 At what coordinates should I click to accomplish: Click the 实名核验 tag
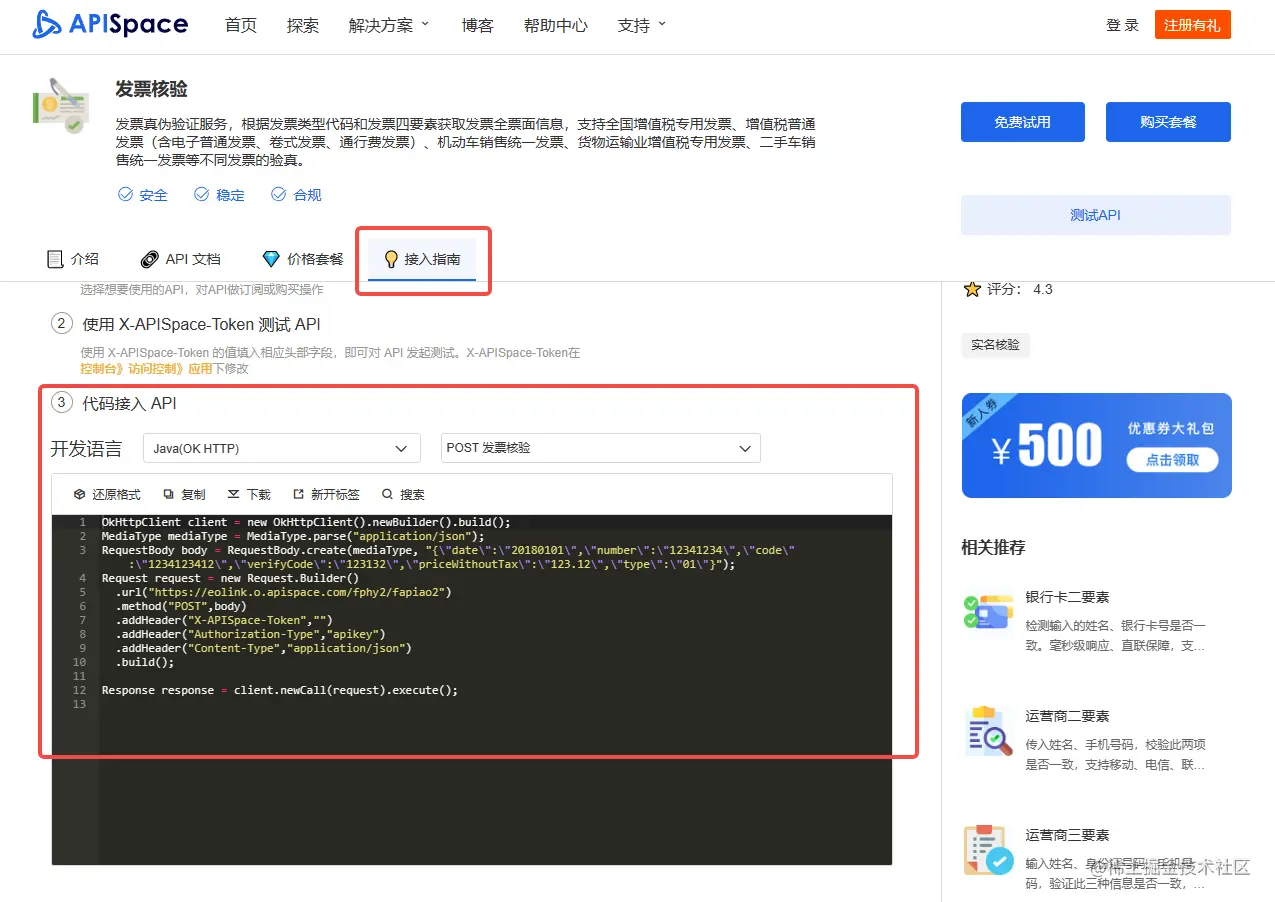click(x=995, y=345)
